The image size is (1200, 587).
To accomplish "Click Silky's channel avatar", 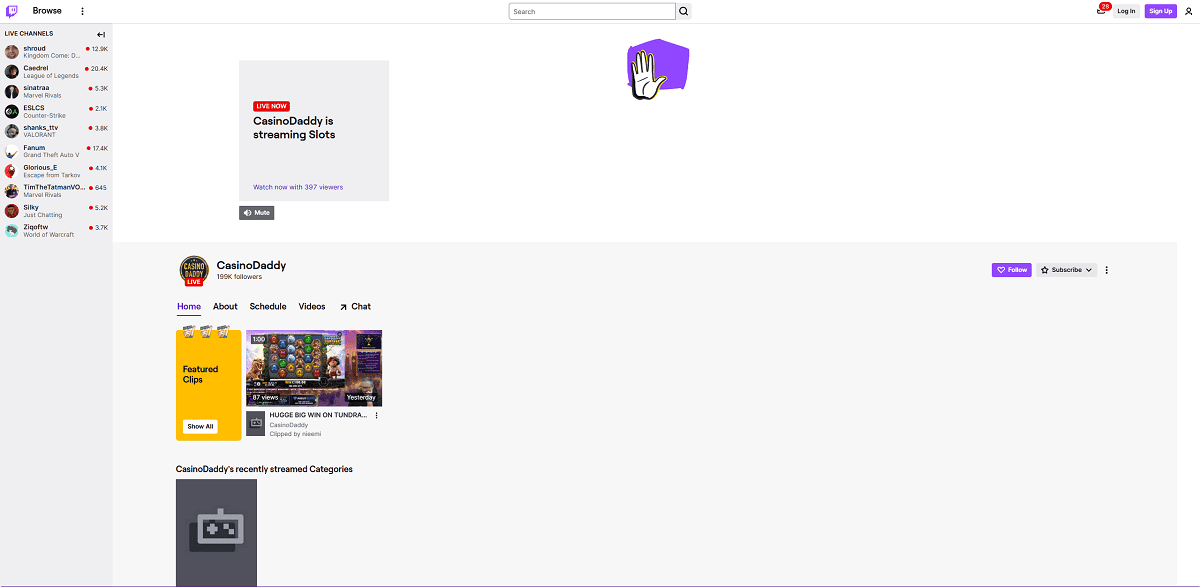I will [x=12, y=210].
